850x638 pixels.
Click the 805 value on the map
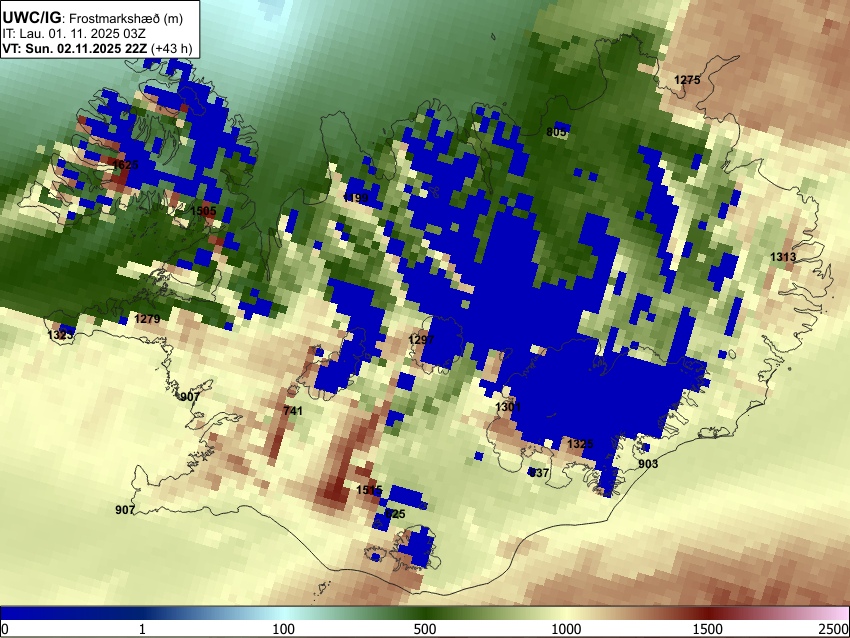[x=556, y=132]
